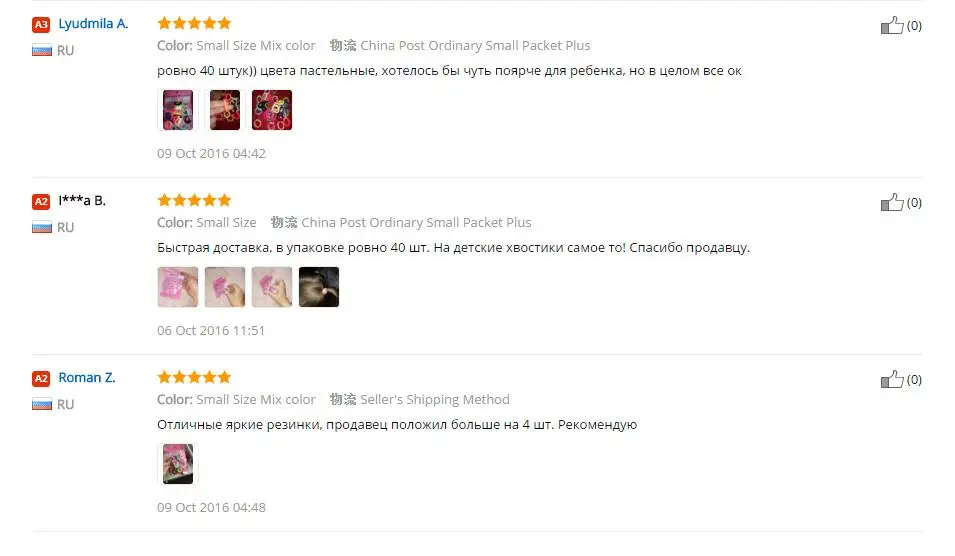View first pink package photo from I***a B.
The height and width of the screenshot is (556, 955).
click(178, 287)
